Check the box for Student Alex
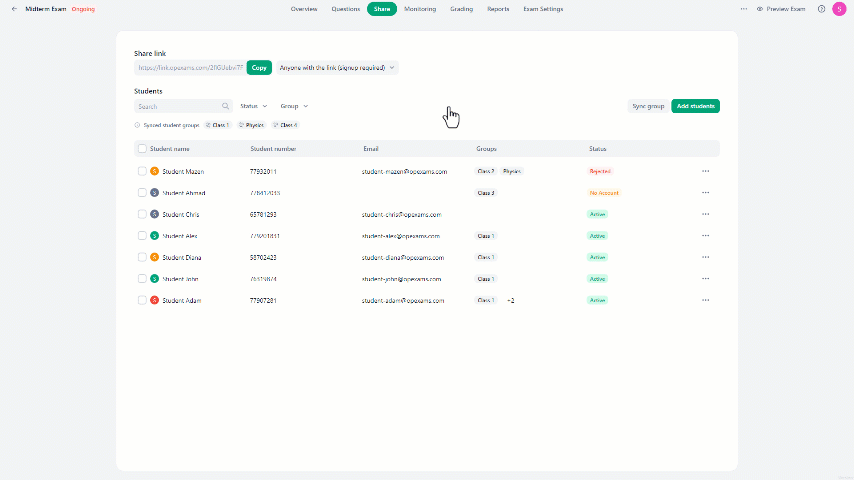 tap(142, 236)
